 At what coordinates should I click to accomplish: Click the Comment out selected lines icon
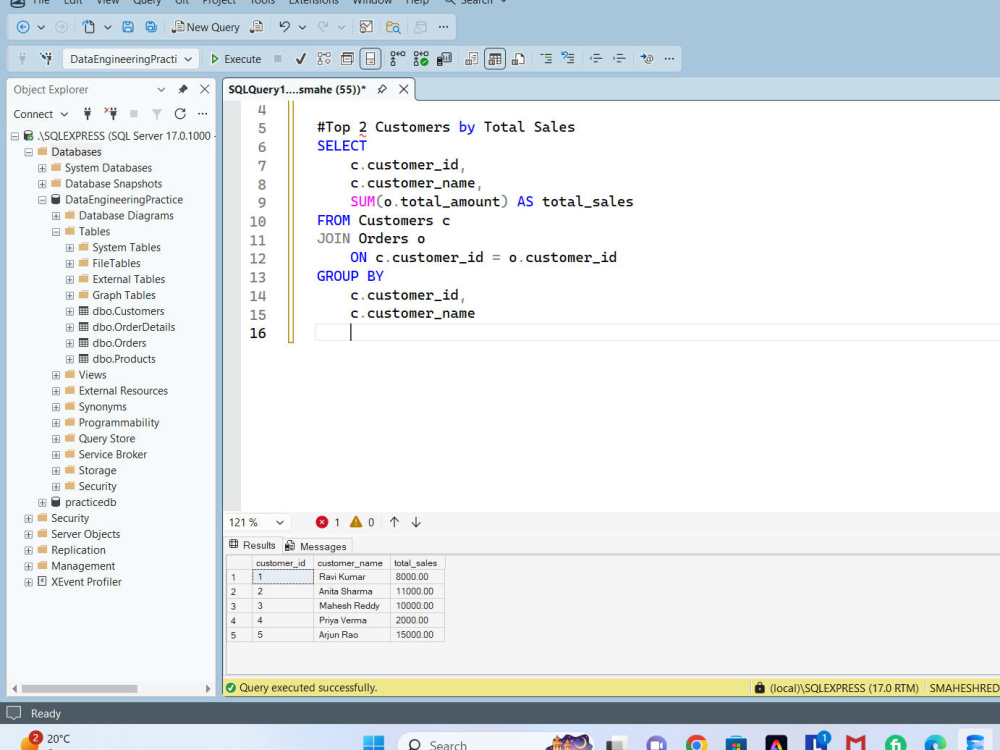coord(546,59)
